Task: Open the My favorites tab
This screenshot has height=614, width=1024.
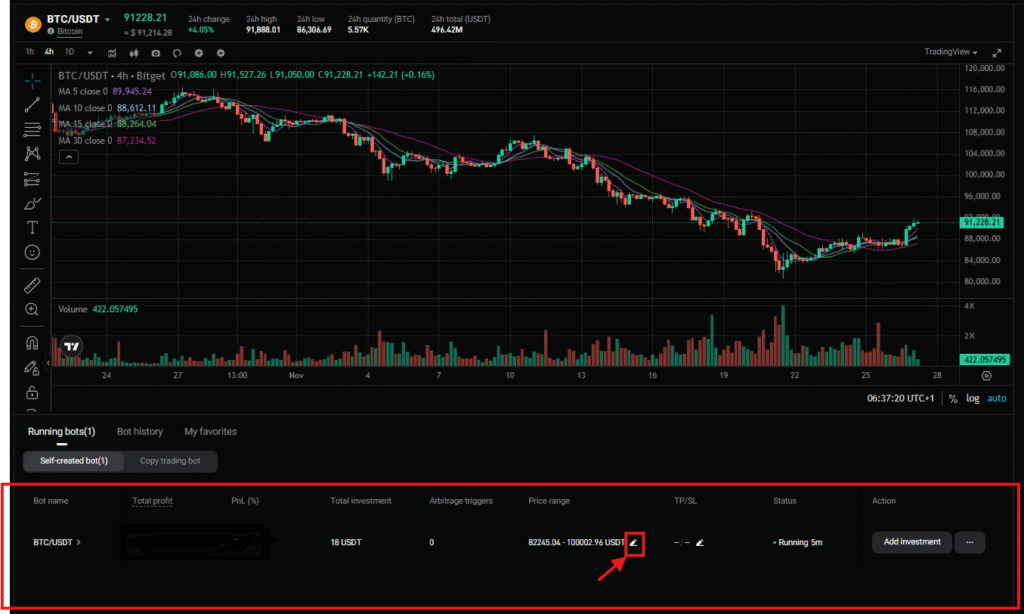Action: tap(210, 432)
